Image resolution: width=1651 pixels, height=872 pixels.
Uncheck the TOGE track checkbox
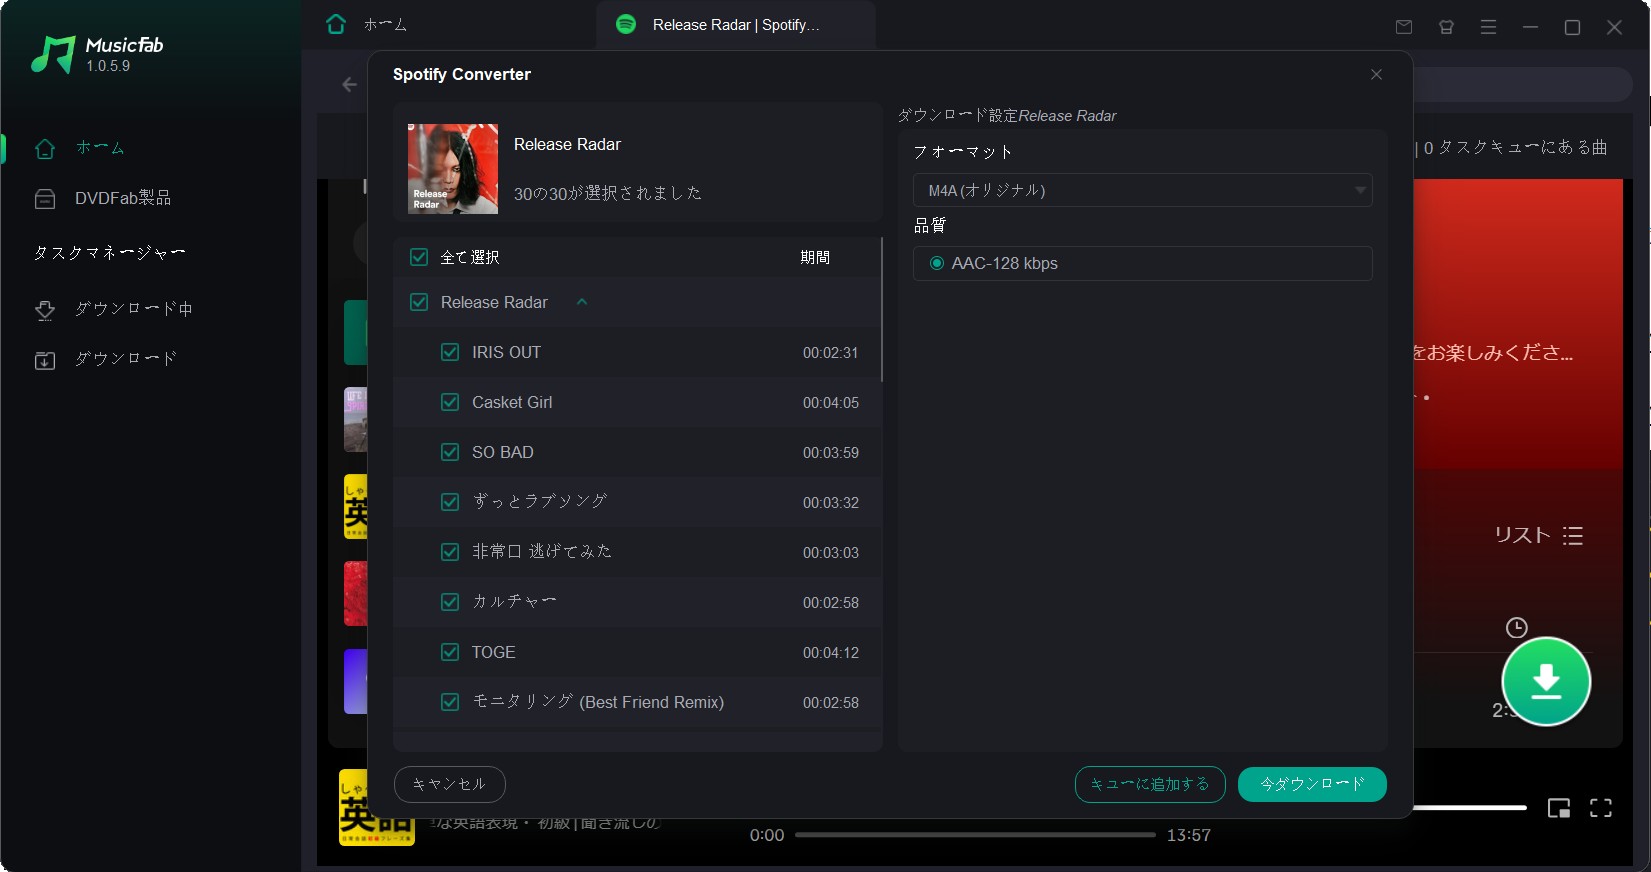(x=450, y=652)
